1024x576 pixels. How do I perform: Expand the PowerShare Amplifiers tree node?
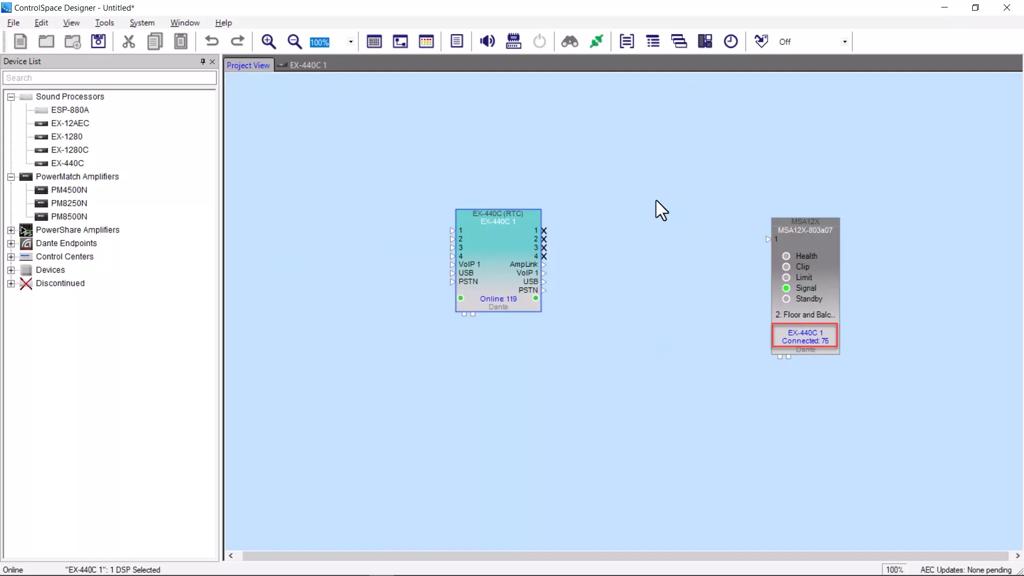[x=11, y=230]
